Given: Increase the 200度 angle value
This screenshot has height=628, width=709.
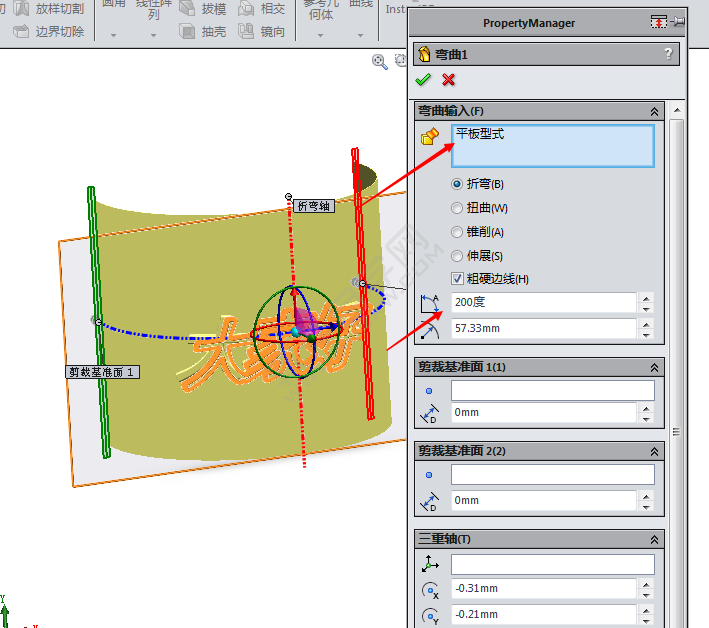Looking at the screenshot, I should point(647,298).
